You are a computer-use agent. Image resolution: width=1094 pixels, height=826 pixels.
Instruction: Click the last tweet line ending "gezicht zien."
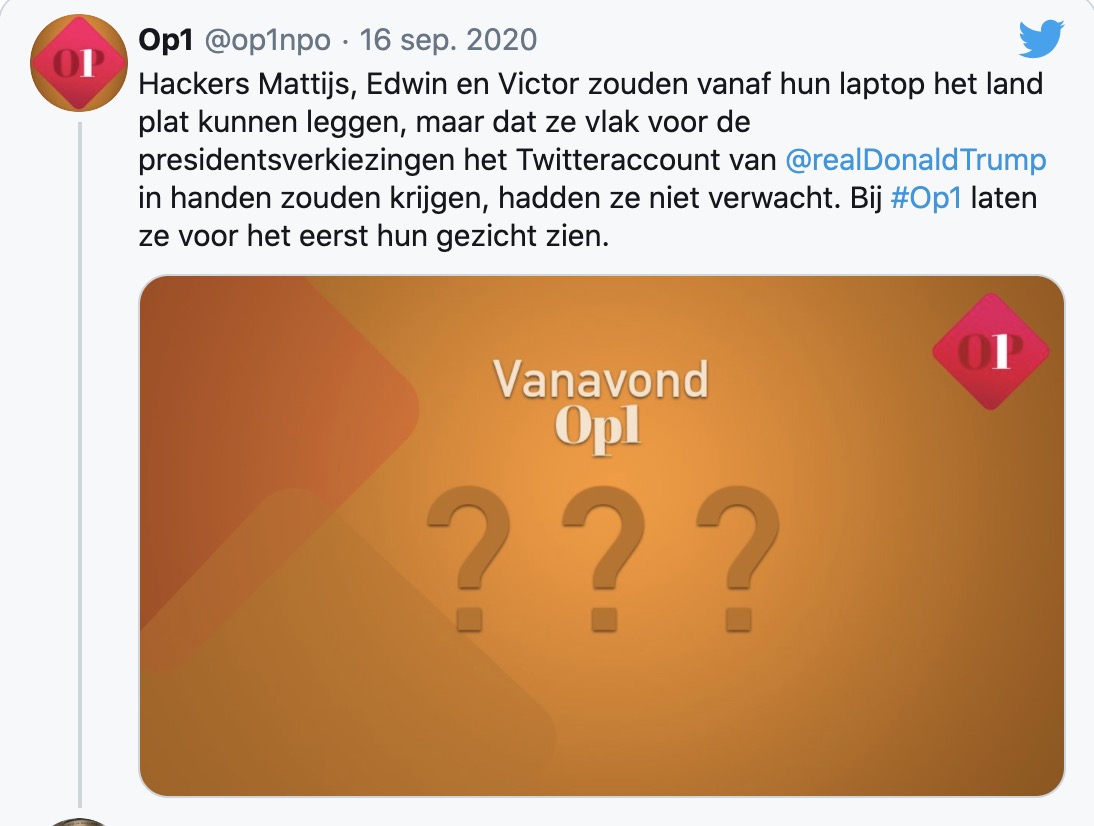coord(373,236)
